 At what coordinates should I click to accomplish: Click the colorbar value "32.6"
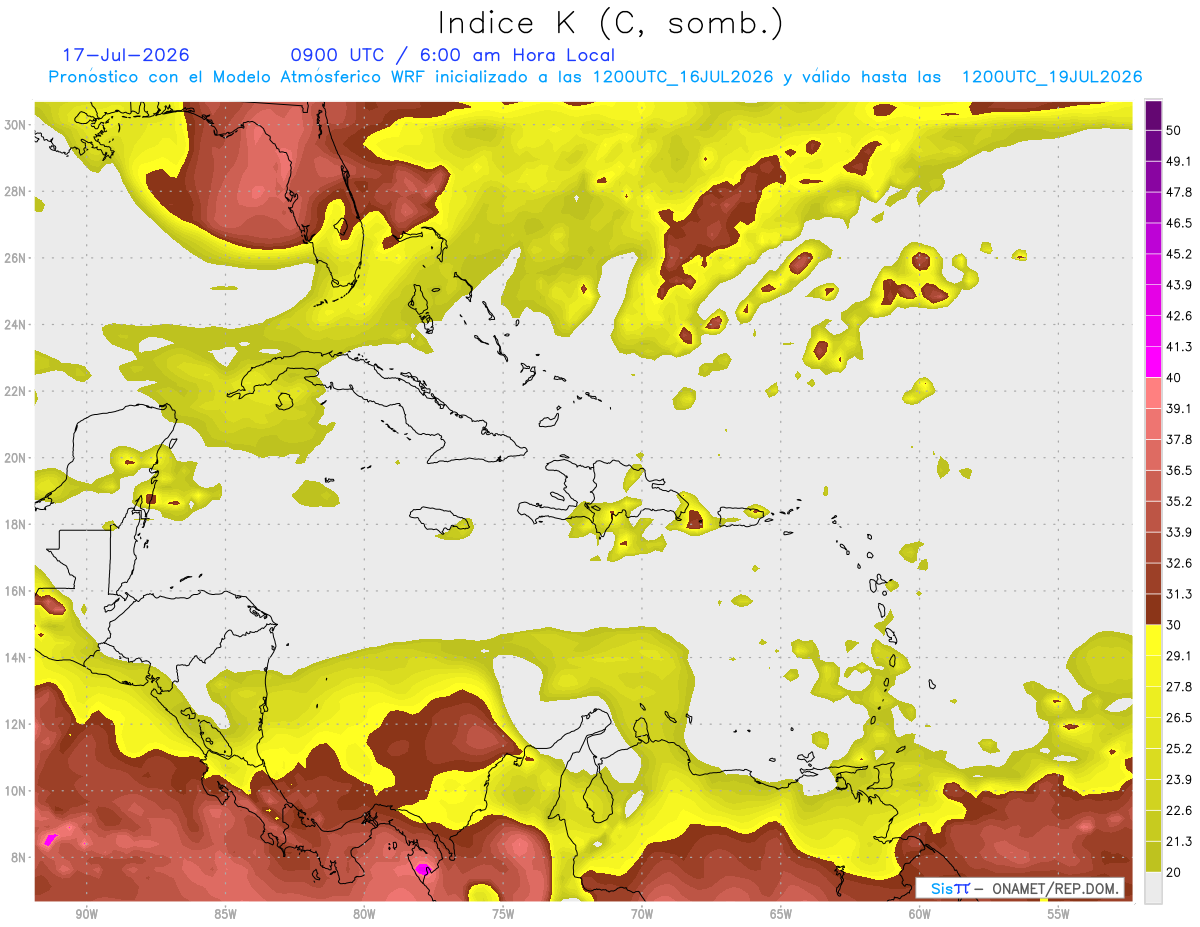[x=1179, y=563]
